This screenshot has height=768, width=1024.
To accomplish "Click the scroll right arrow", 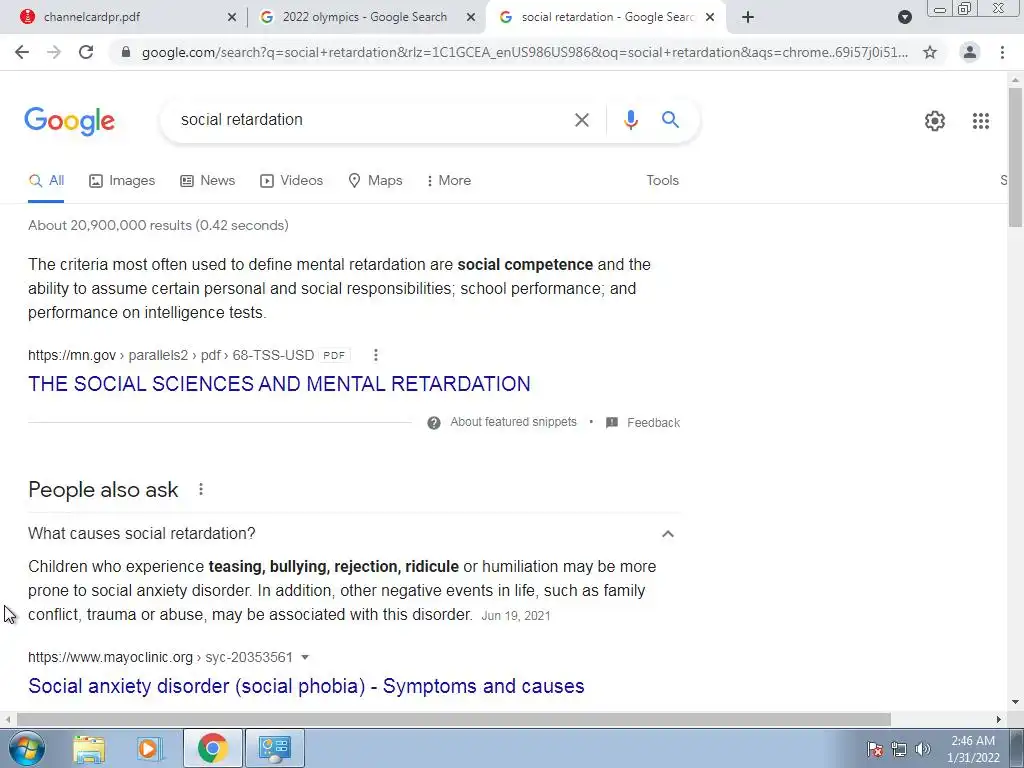I will 999,719.
